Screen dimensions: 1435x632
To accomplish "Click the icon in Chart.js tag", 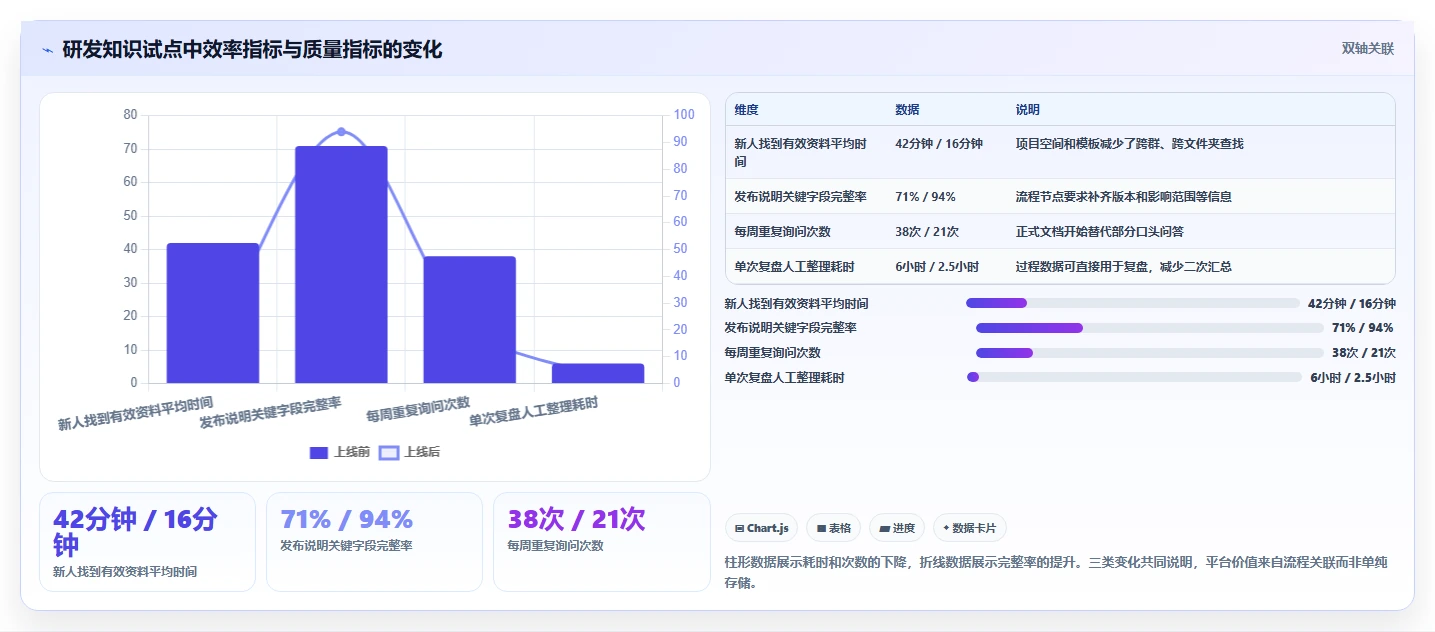I will (x=739, y=528).
